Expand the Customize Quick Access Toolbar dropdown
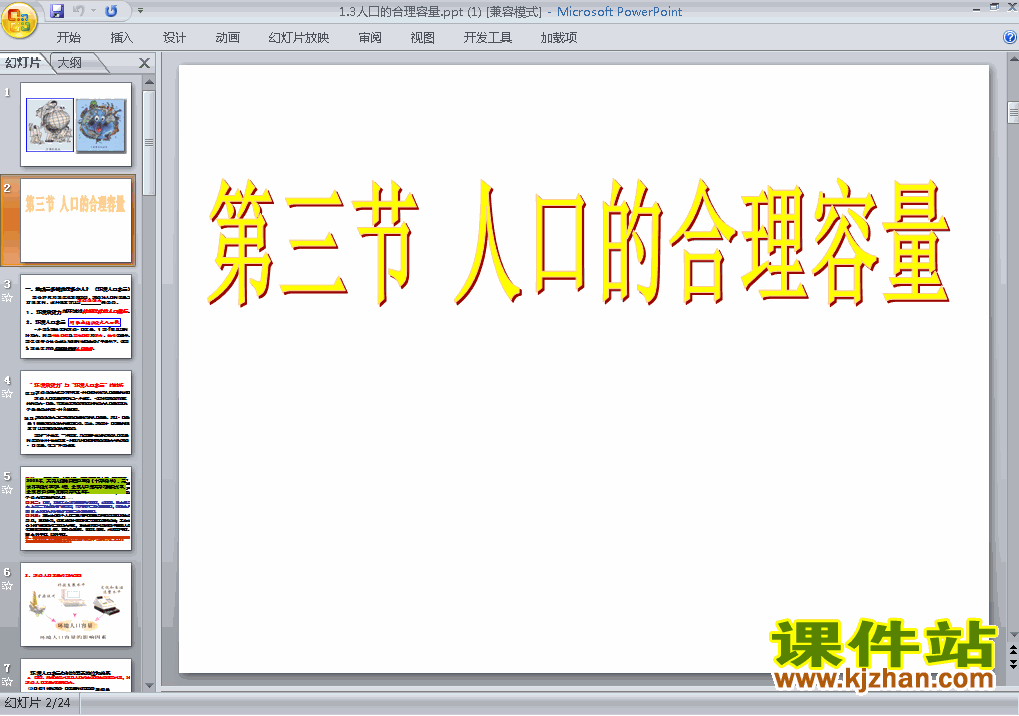 click(140, 11)
